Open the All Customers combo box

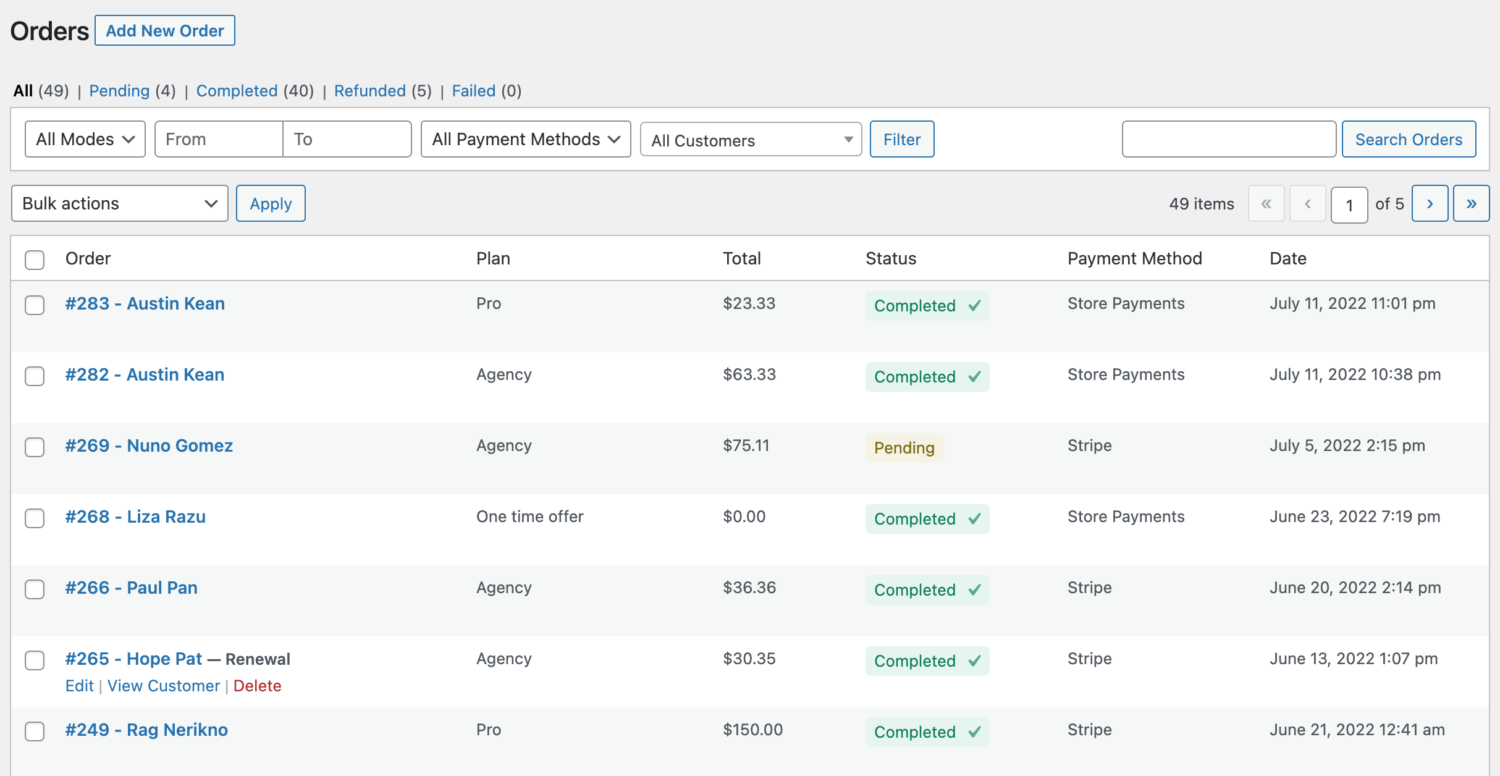point(751,140)
